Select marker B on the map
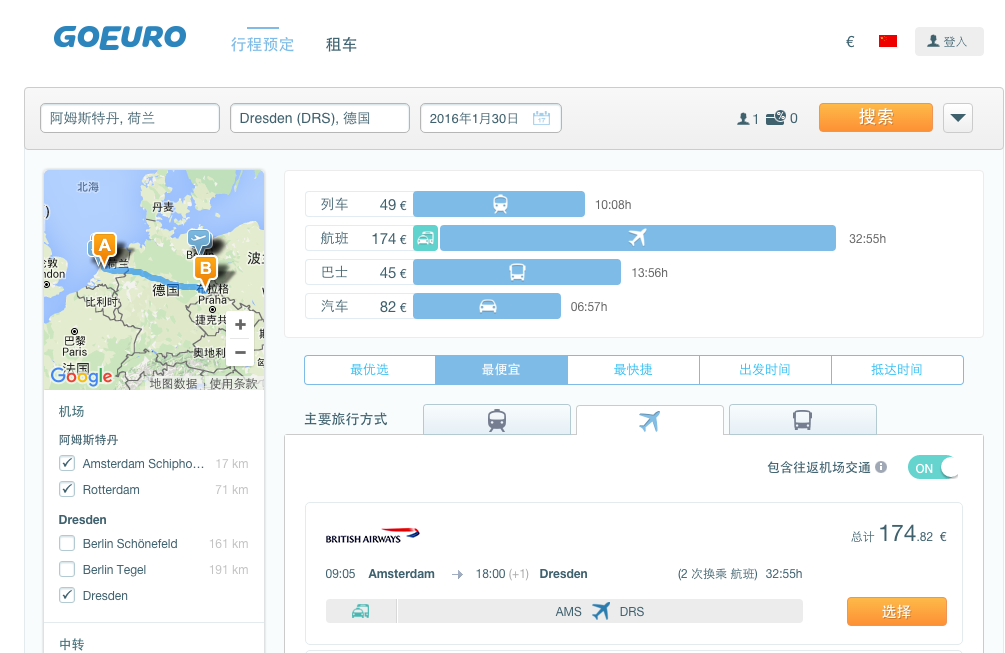Image resolution: width=1005 pixels, height=653 pixels. pos(205,272)
